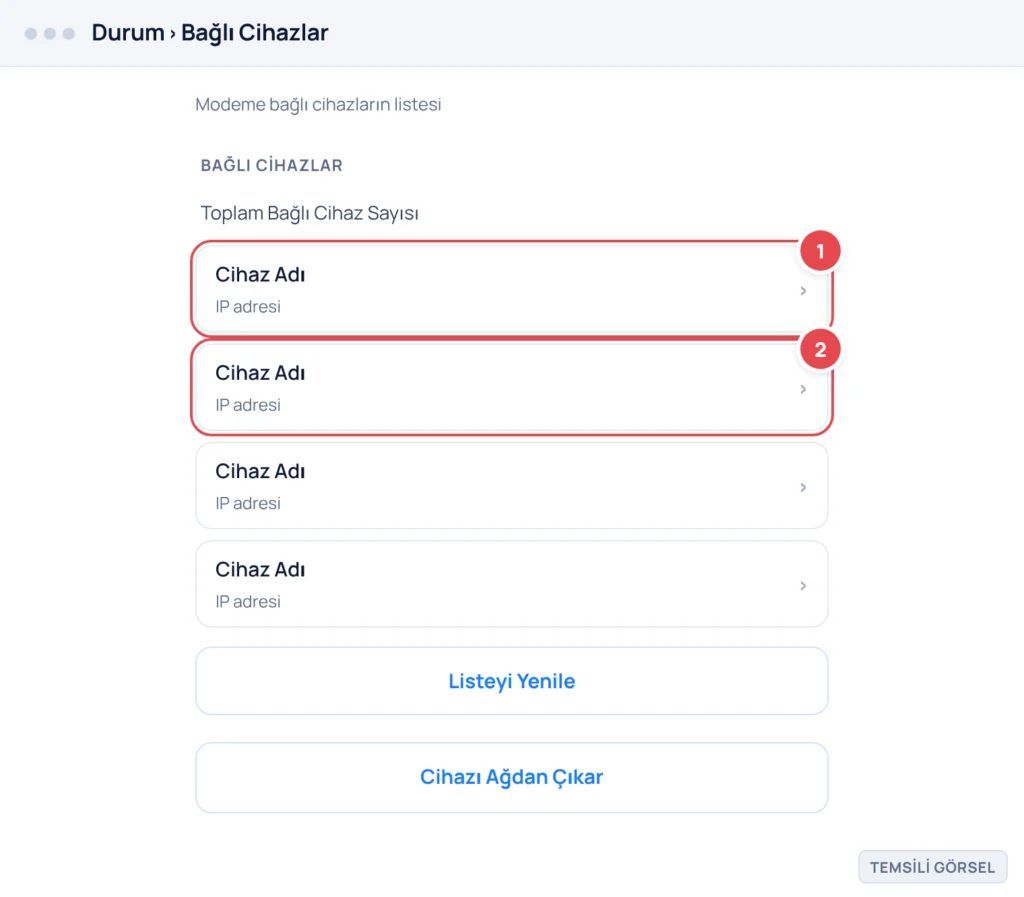Expand the third device card's chevron
Viewport: 1024px width, 897px height.
point(803,488)
